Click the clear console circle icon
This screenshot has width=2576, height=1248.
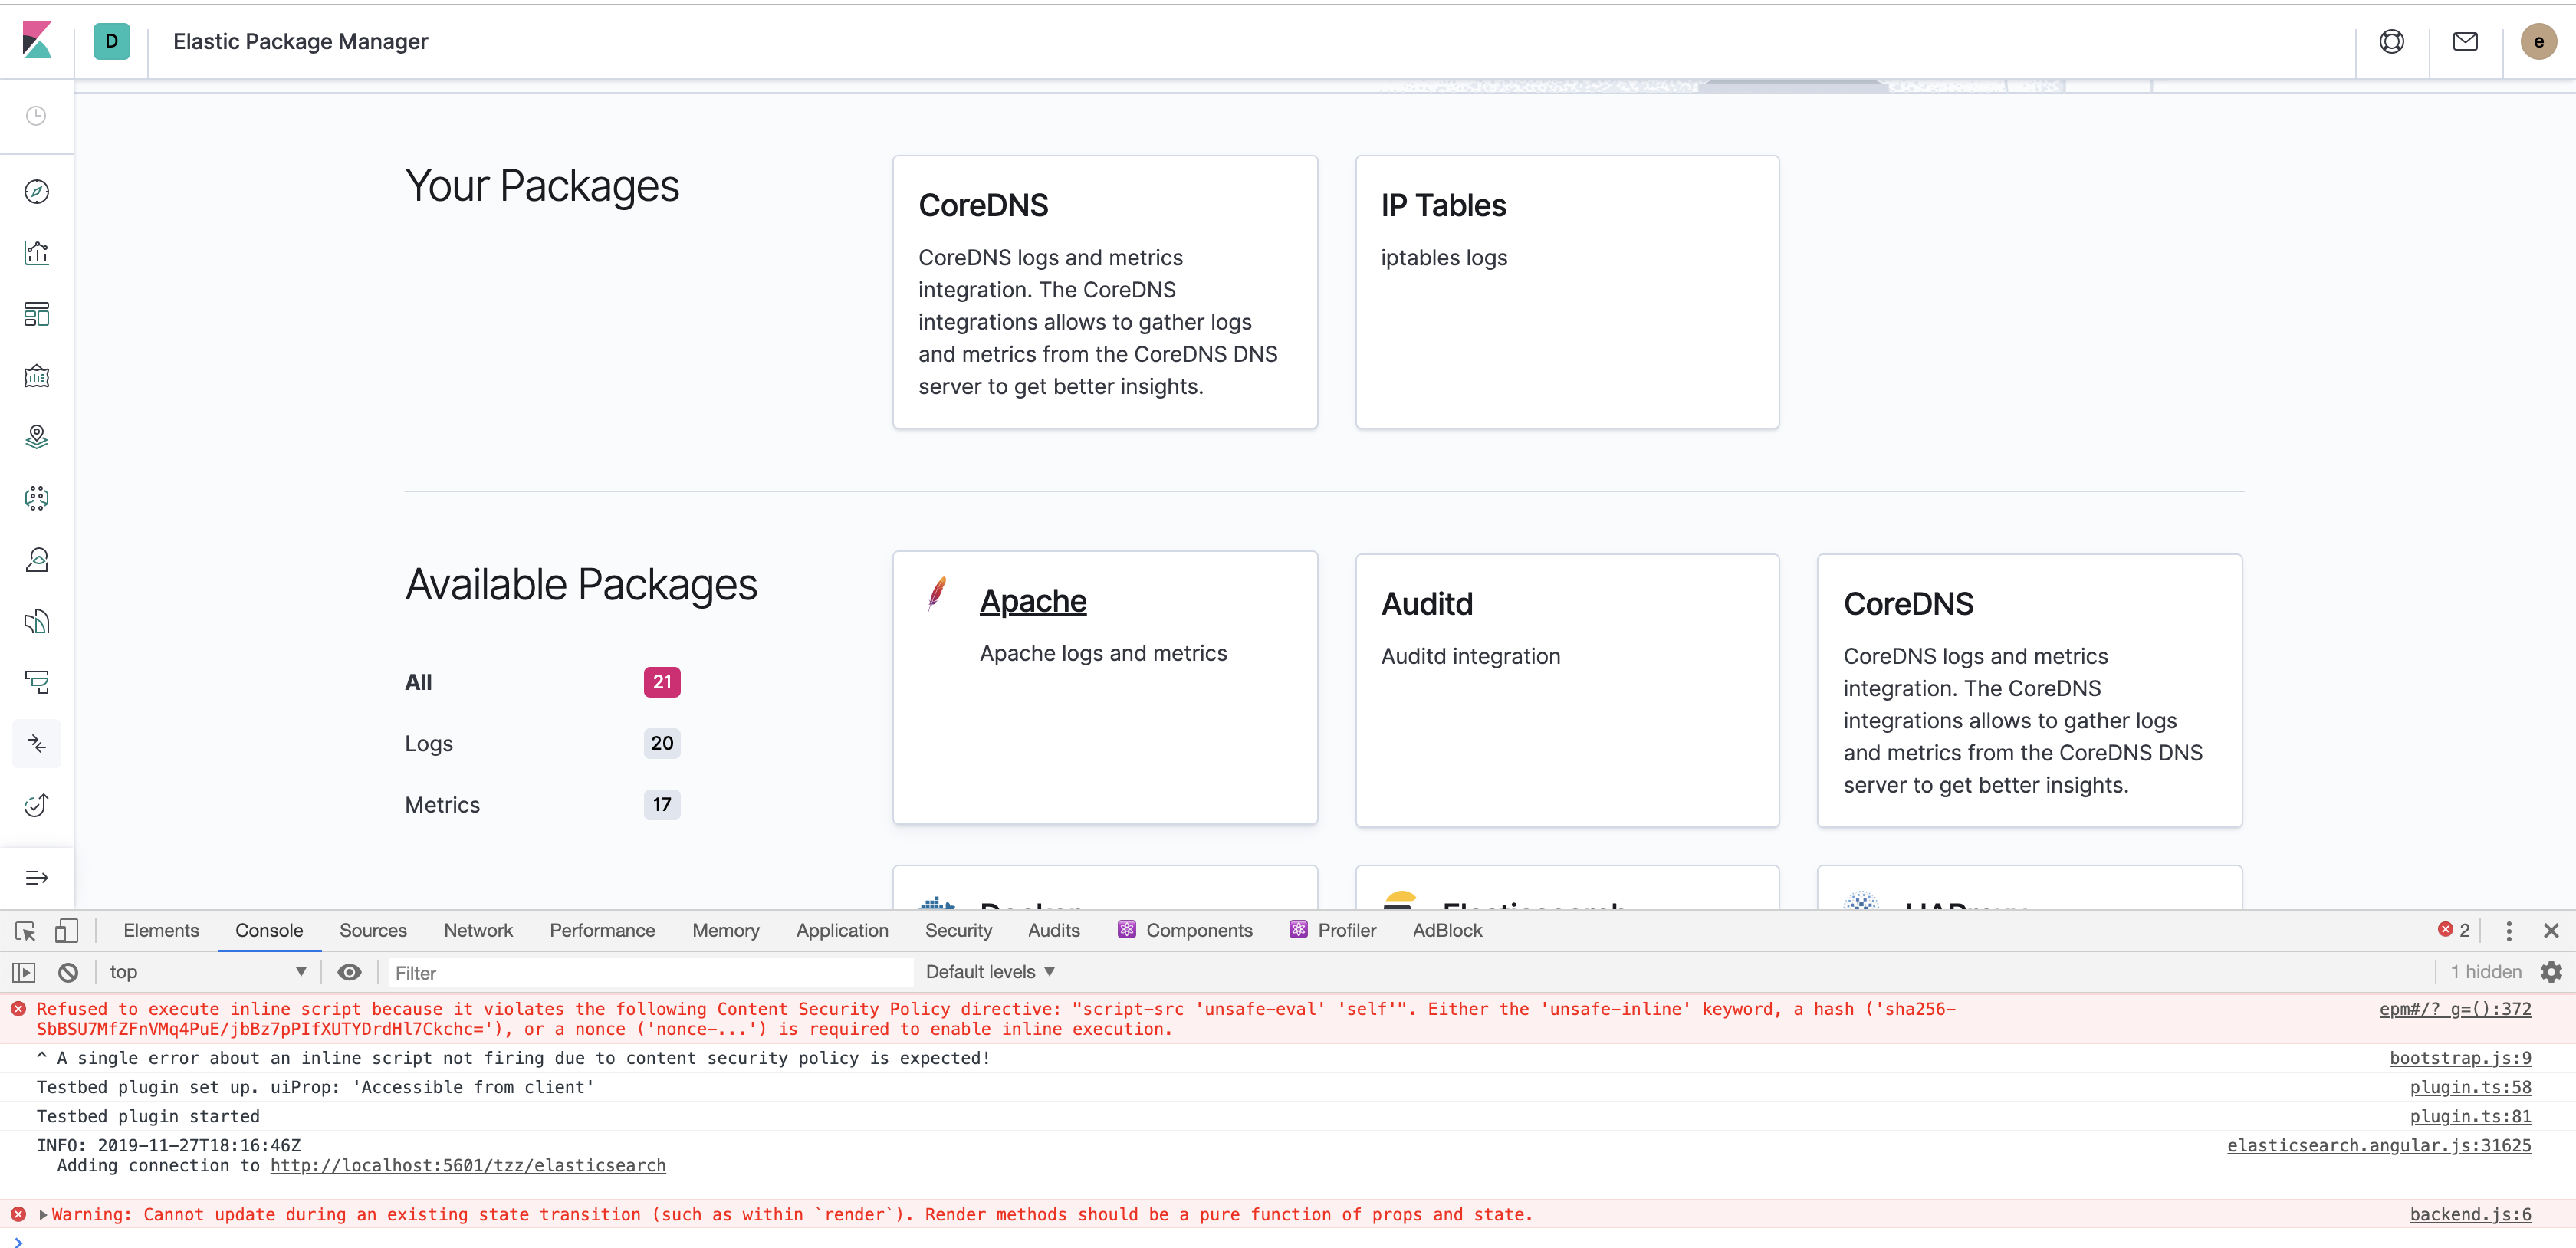tap(67, 971)
